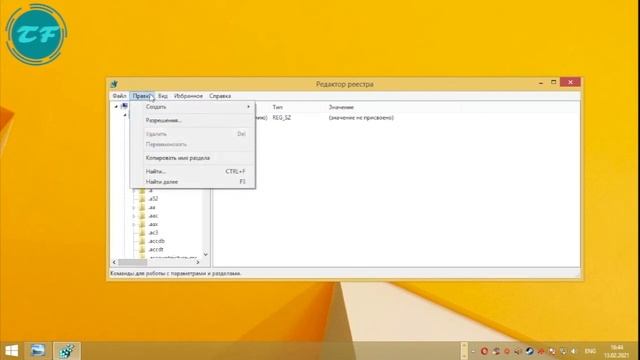Select the Computer icon in the tree
Viewport: 640px width, 360px height.
124,106
